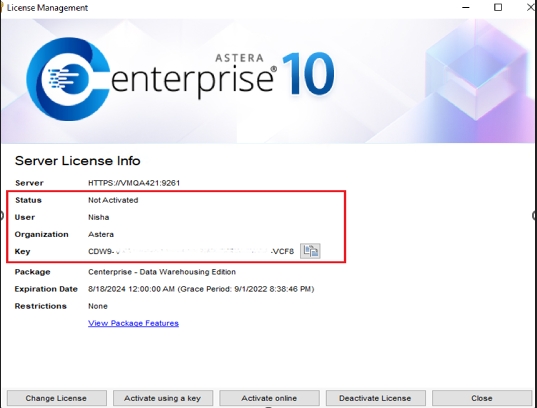This screenshot has width=537, height=408.
Task: Click the Deactivate License button
Action: pyautogui.click(x=375, y=398)
